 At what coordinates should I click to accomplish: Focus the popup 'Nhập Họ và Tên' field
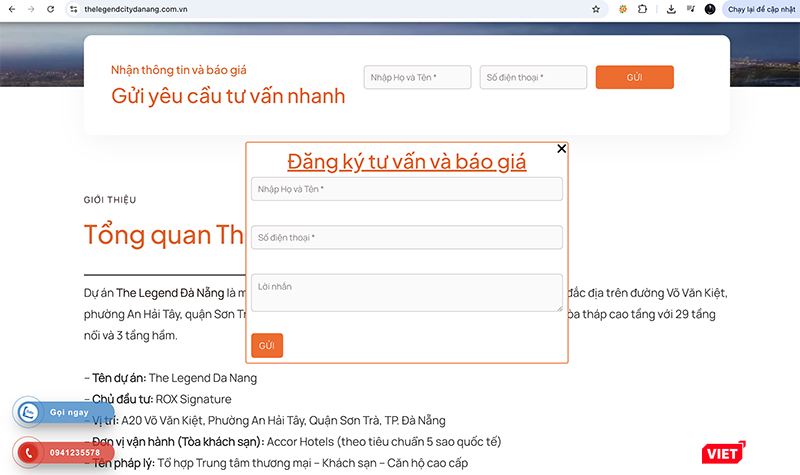pyautogui.click(x=406, y=189)
